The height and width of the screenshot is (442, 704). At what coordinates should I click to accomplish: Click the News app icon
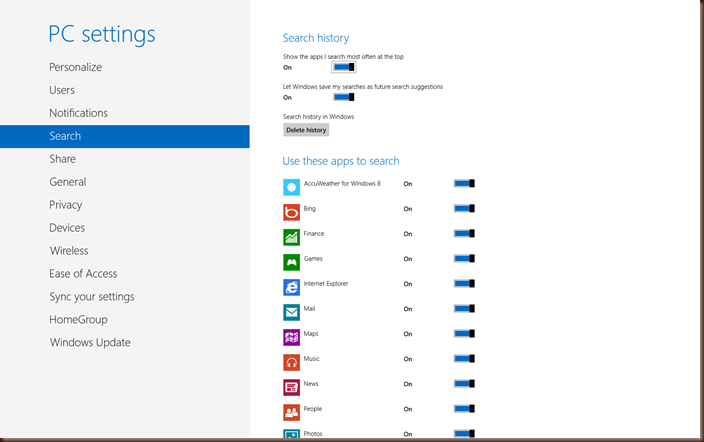(x=291, y=388)
